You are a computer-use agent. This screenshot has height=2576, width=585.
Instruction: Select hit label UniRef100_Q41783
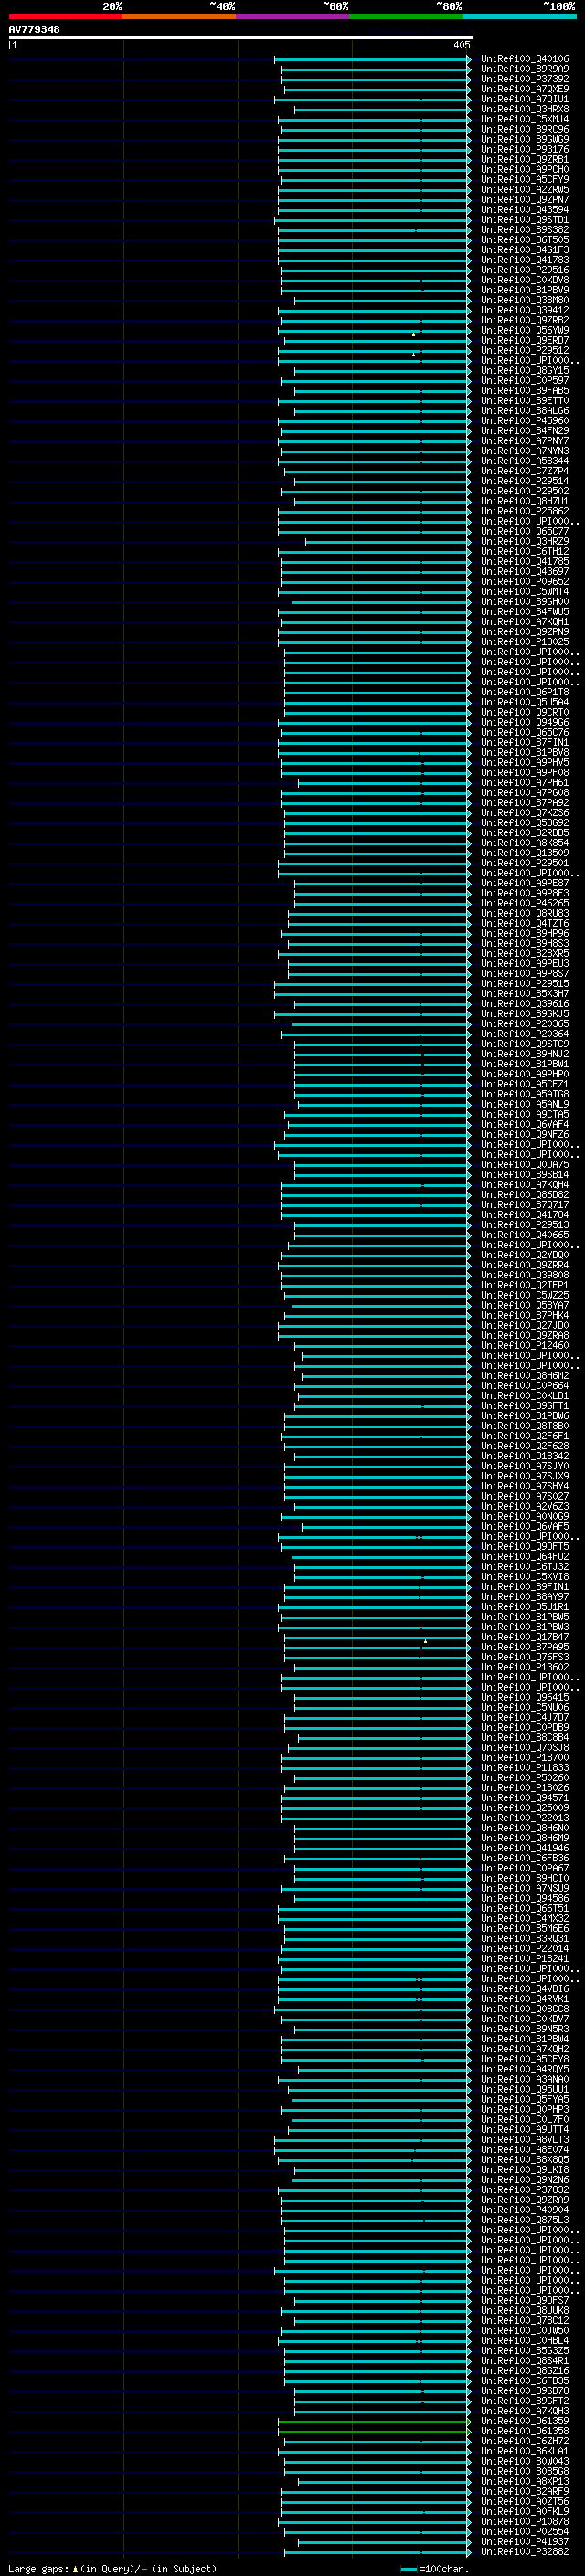pos(524,260)
